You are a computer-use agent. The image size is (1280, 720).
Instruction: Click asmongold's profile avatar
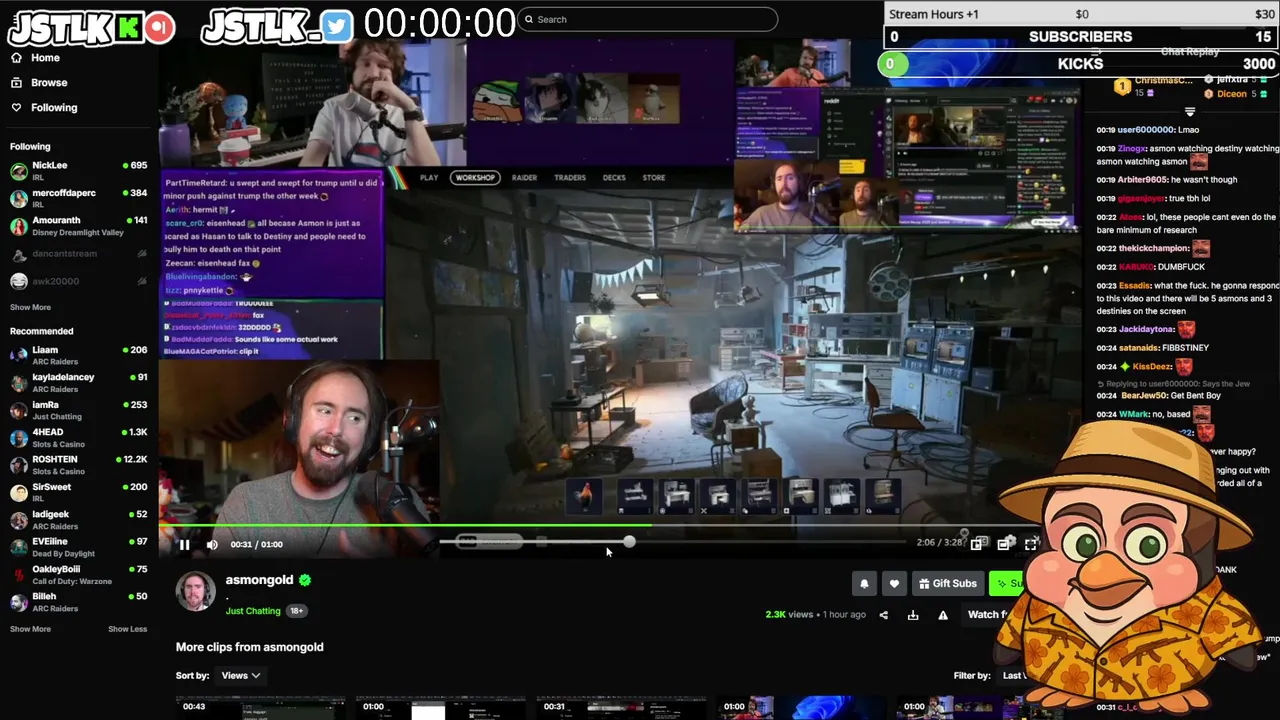[195, 591]
